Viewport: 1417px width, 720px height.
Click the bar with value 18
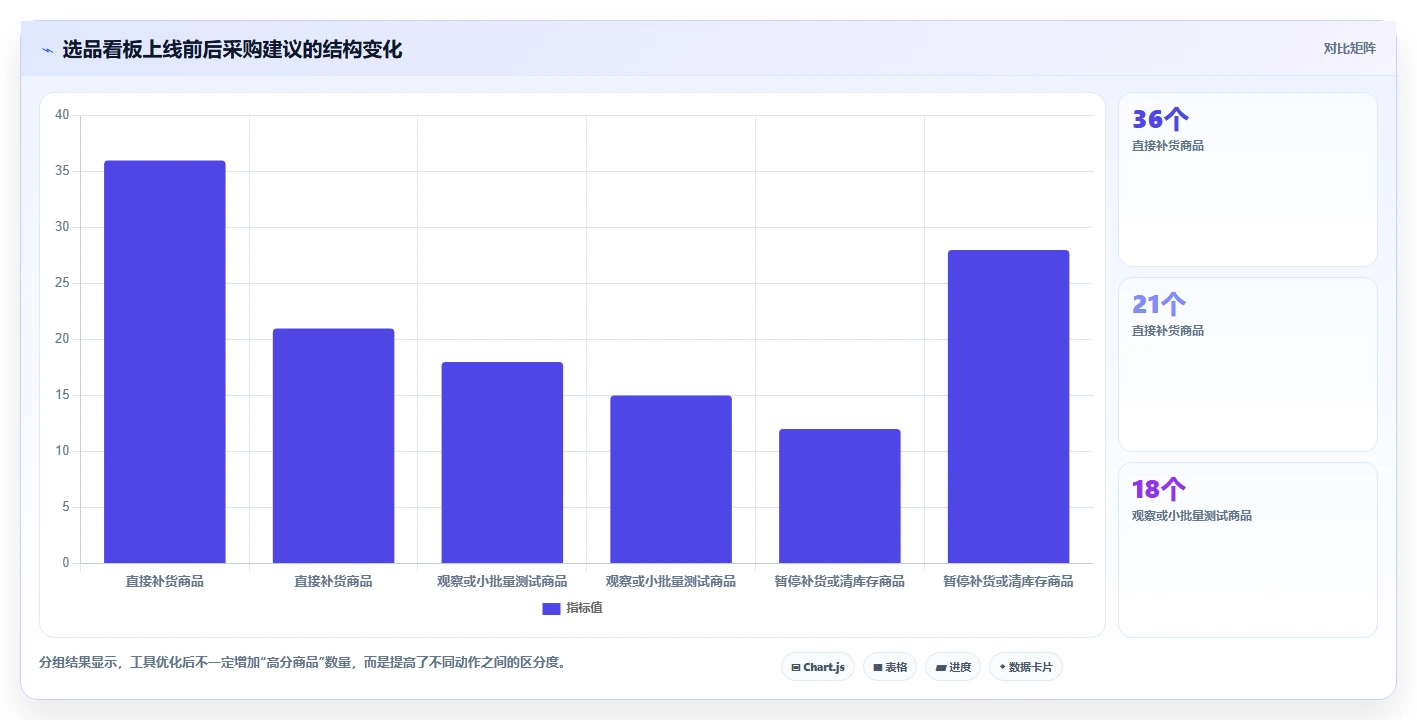502,463
